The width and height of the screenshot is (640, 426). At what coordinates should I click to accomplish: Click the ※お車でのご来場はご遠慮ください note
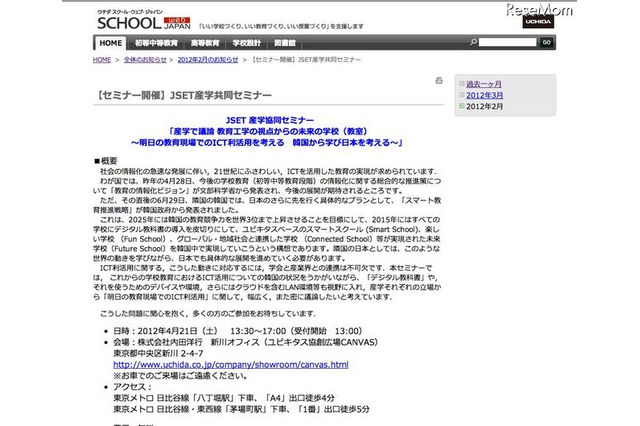coord(180,376)
